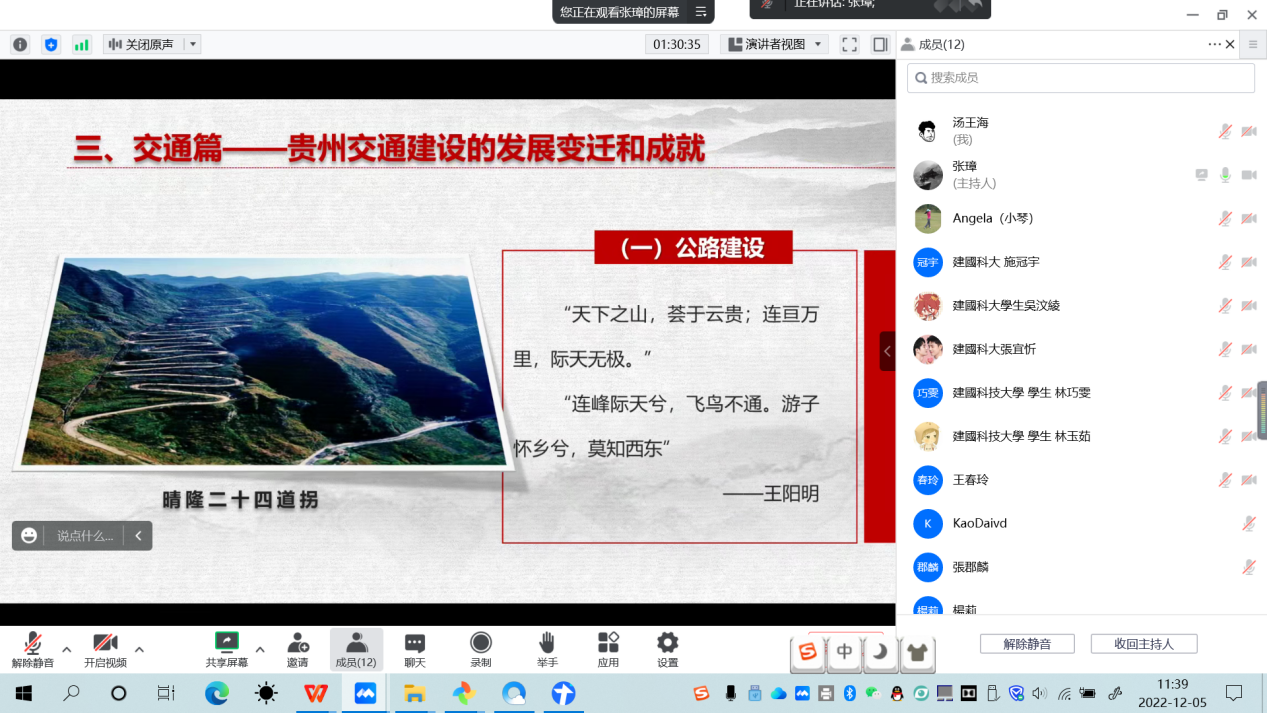
Task: Click the 收回主持人 button
Action: click(1143, 644)
